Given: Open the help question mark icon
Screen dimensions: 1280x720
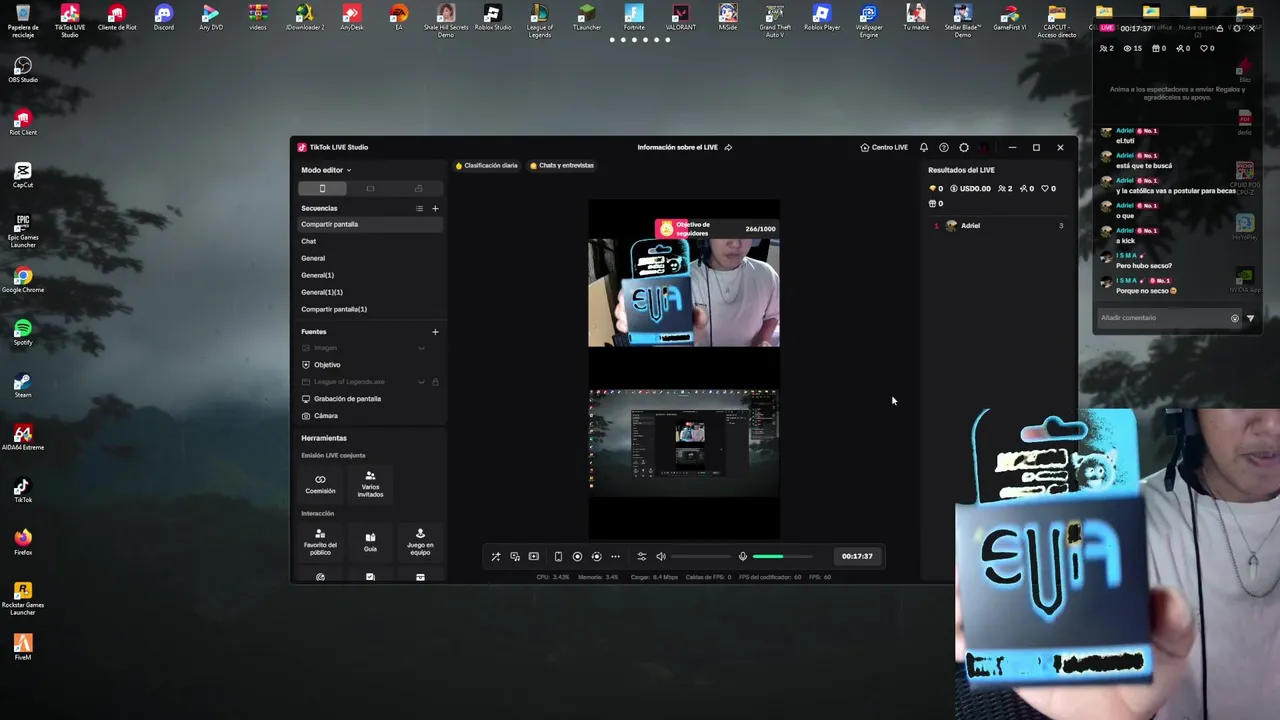Looking at the screenshot, I should click(943, 147).
